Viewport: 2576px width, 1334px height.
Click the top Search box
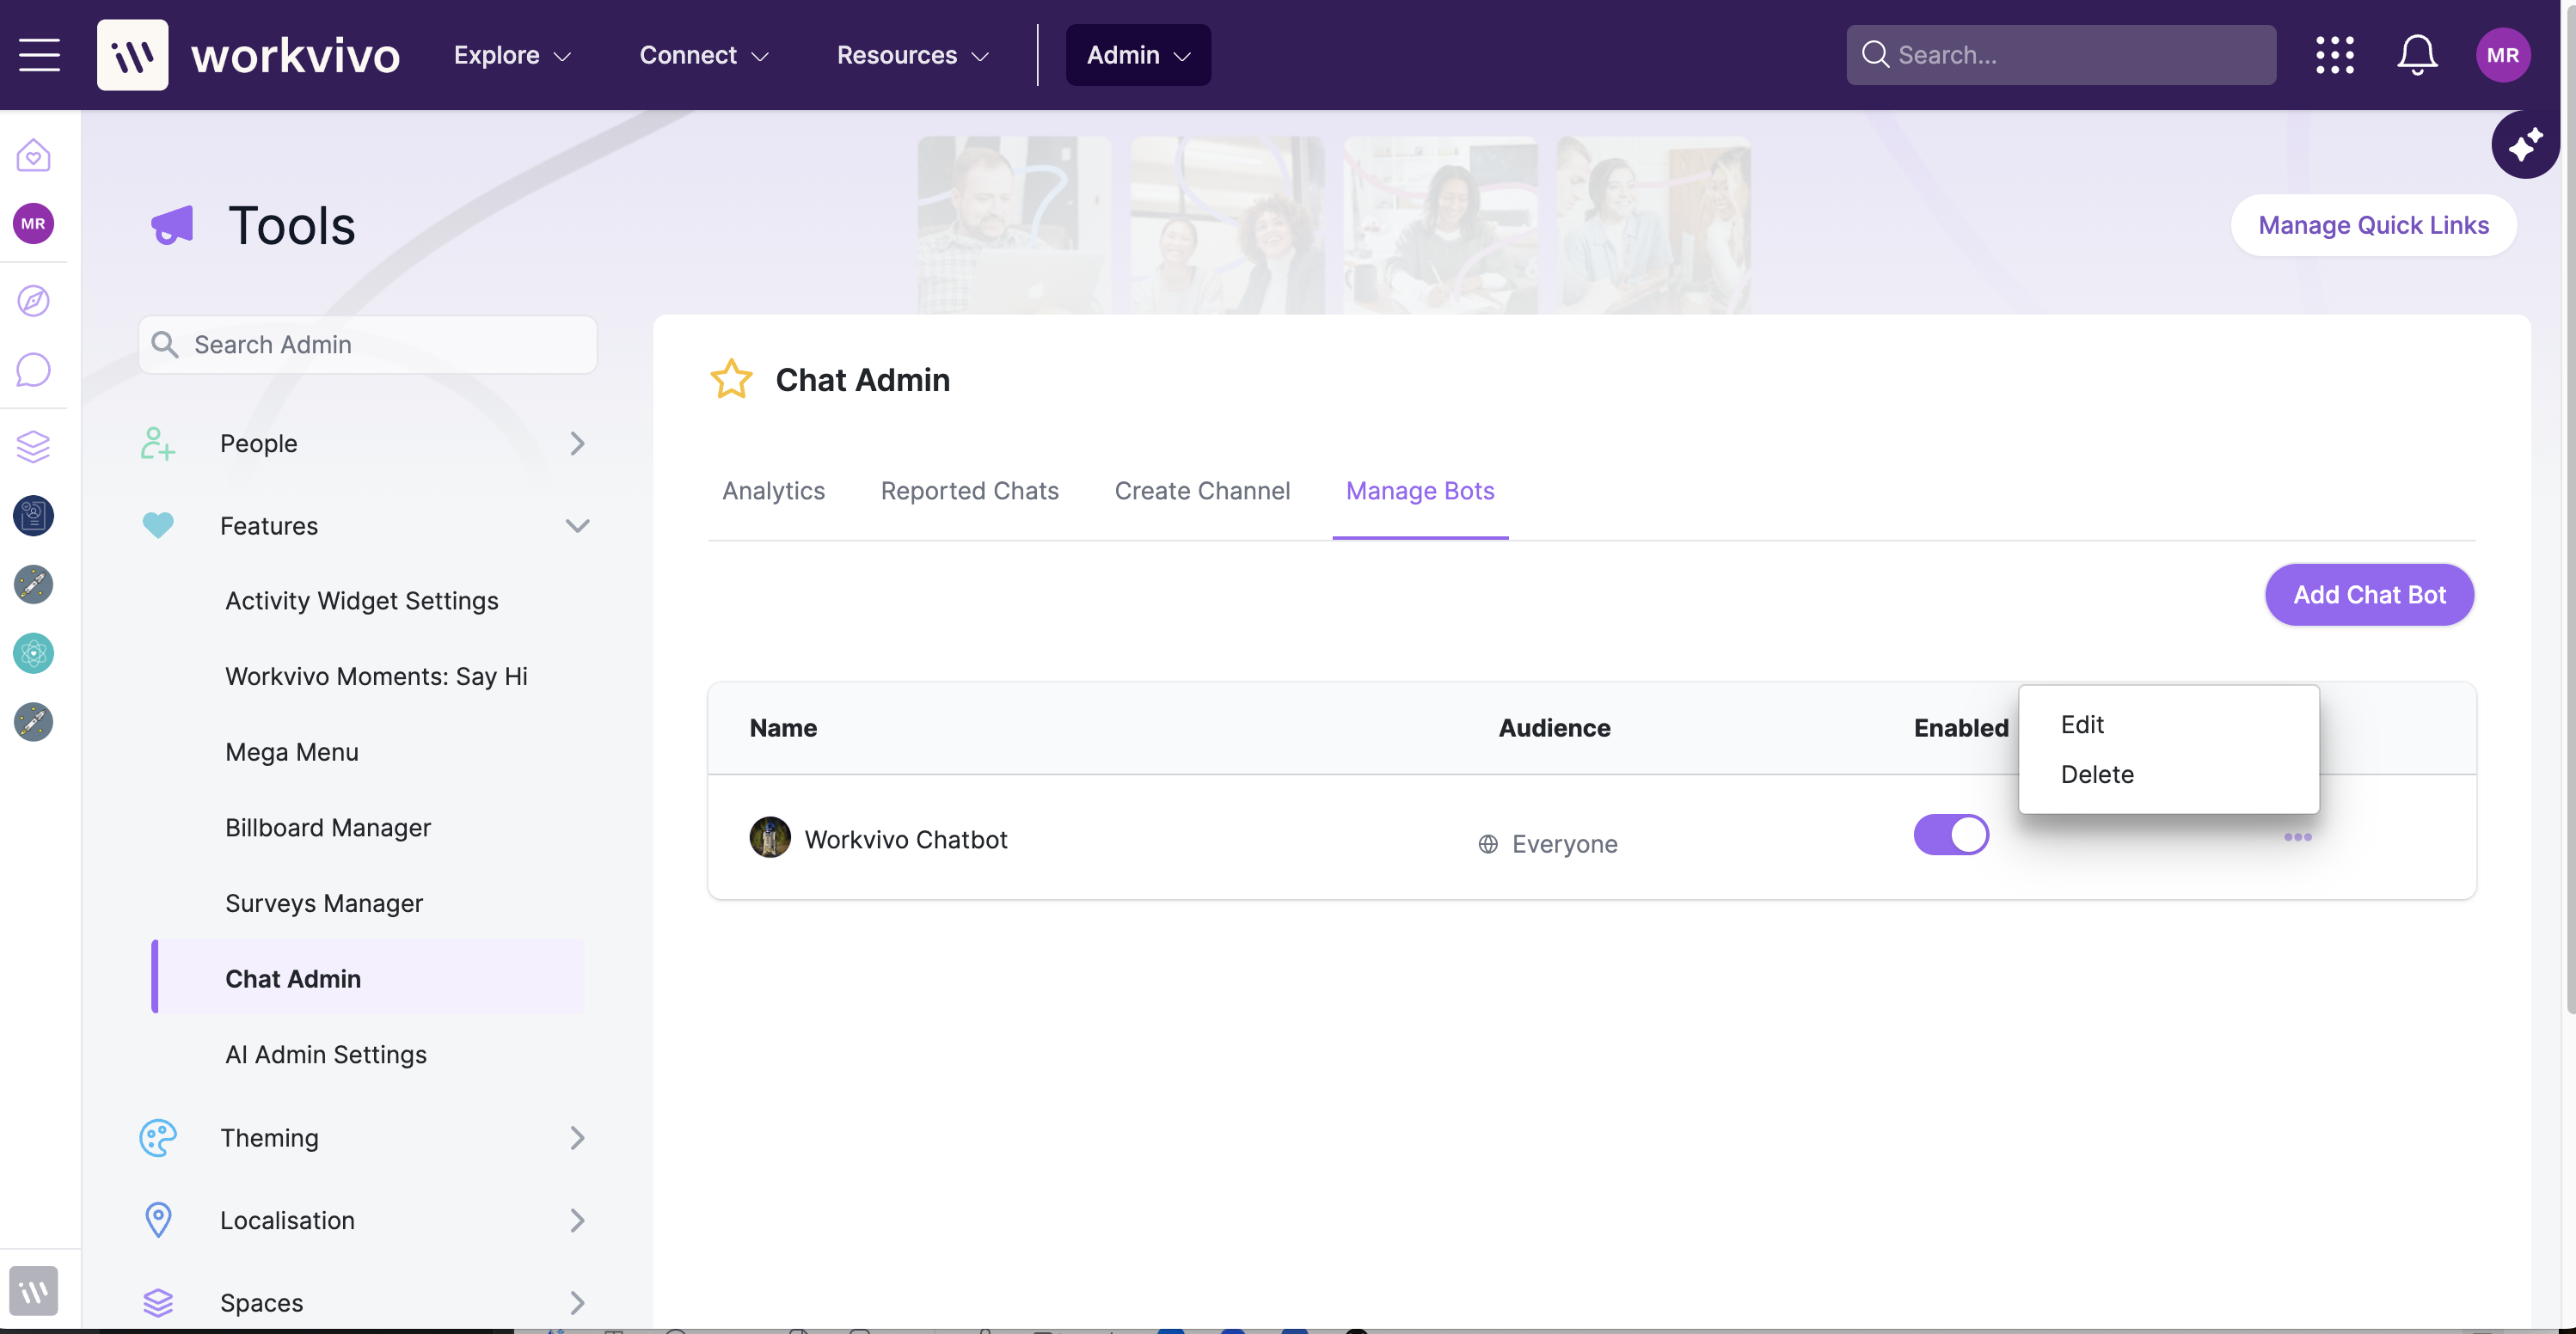2060,55
